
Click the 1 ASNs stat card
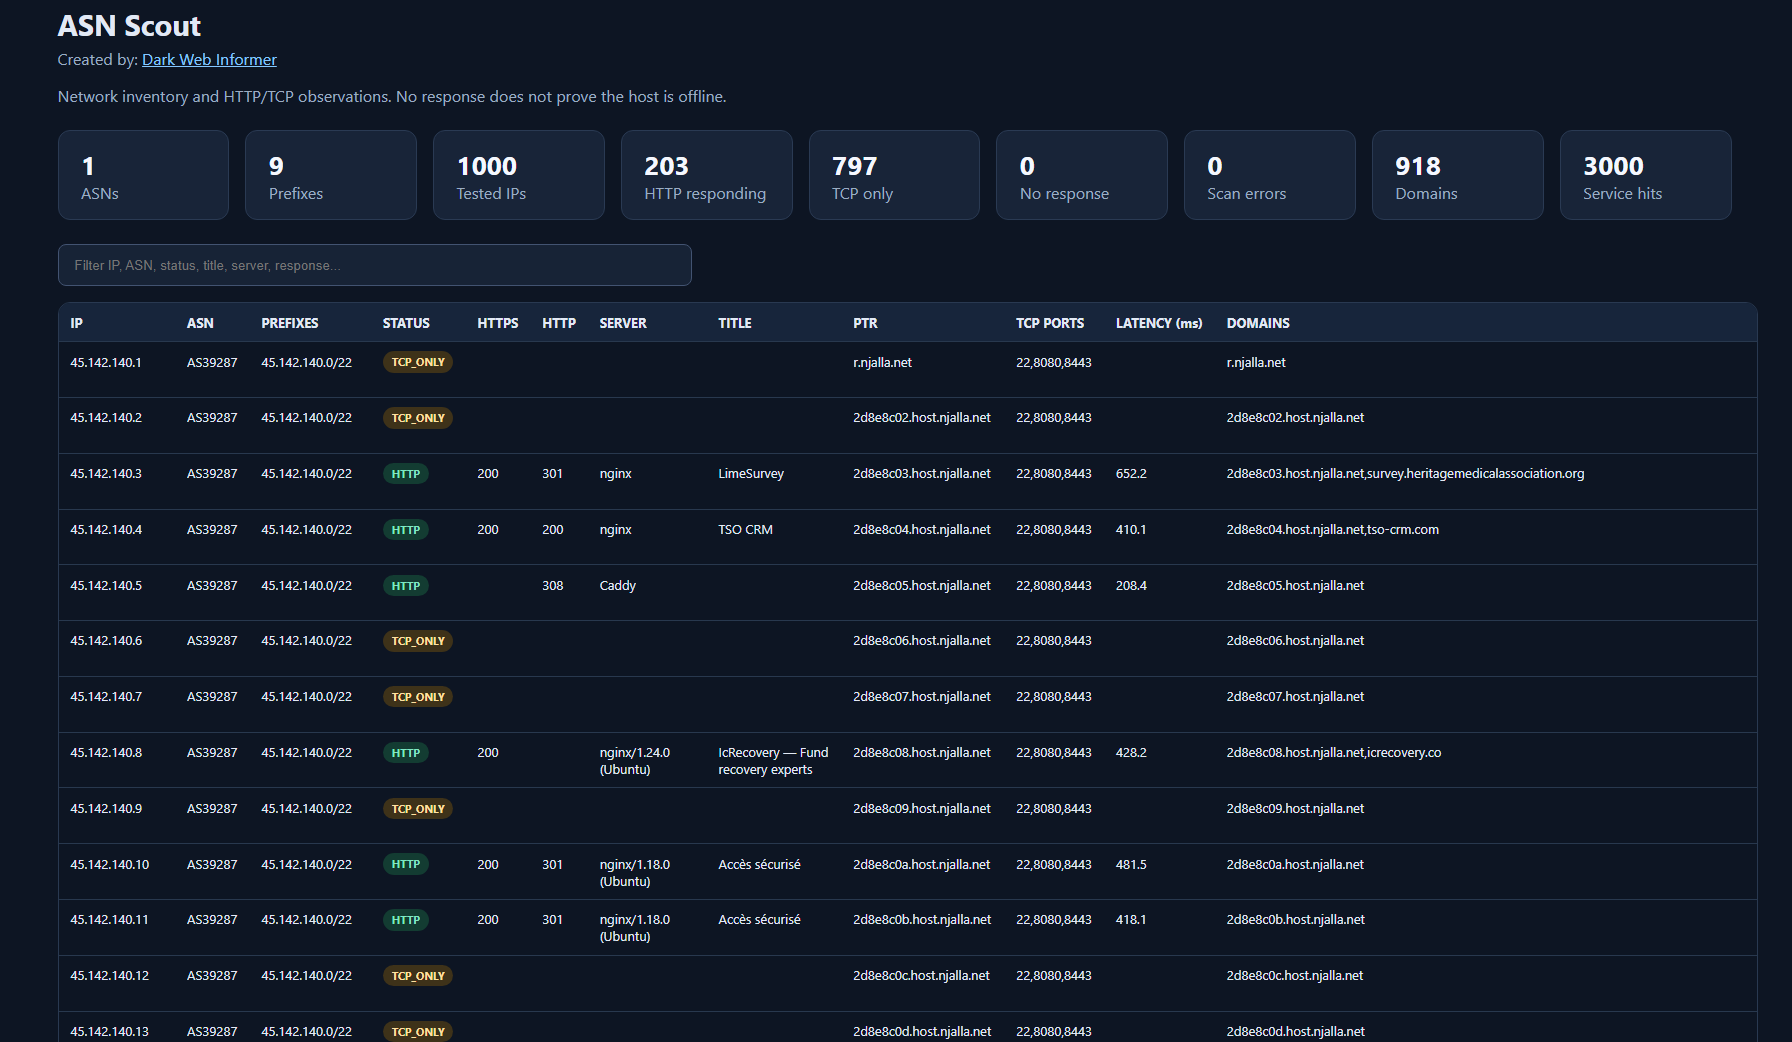(143, 175)
